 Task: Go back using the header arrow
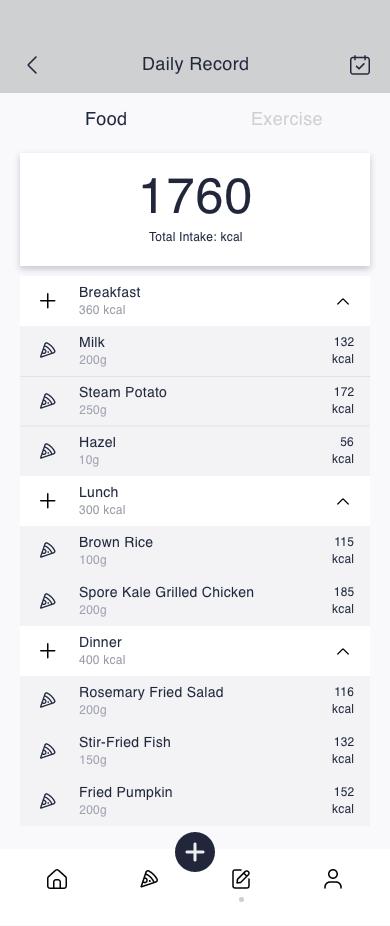(x=32, y=64)
